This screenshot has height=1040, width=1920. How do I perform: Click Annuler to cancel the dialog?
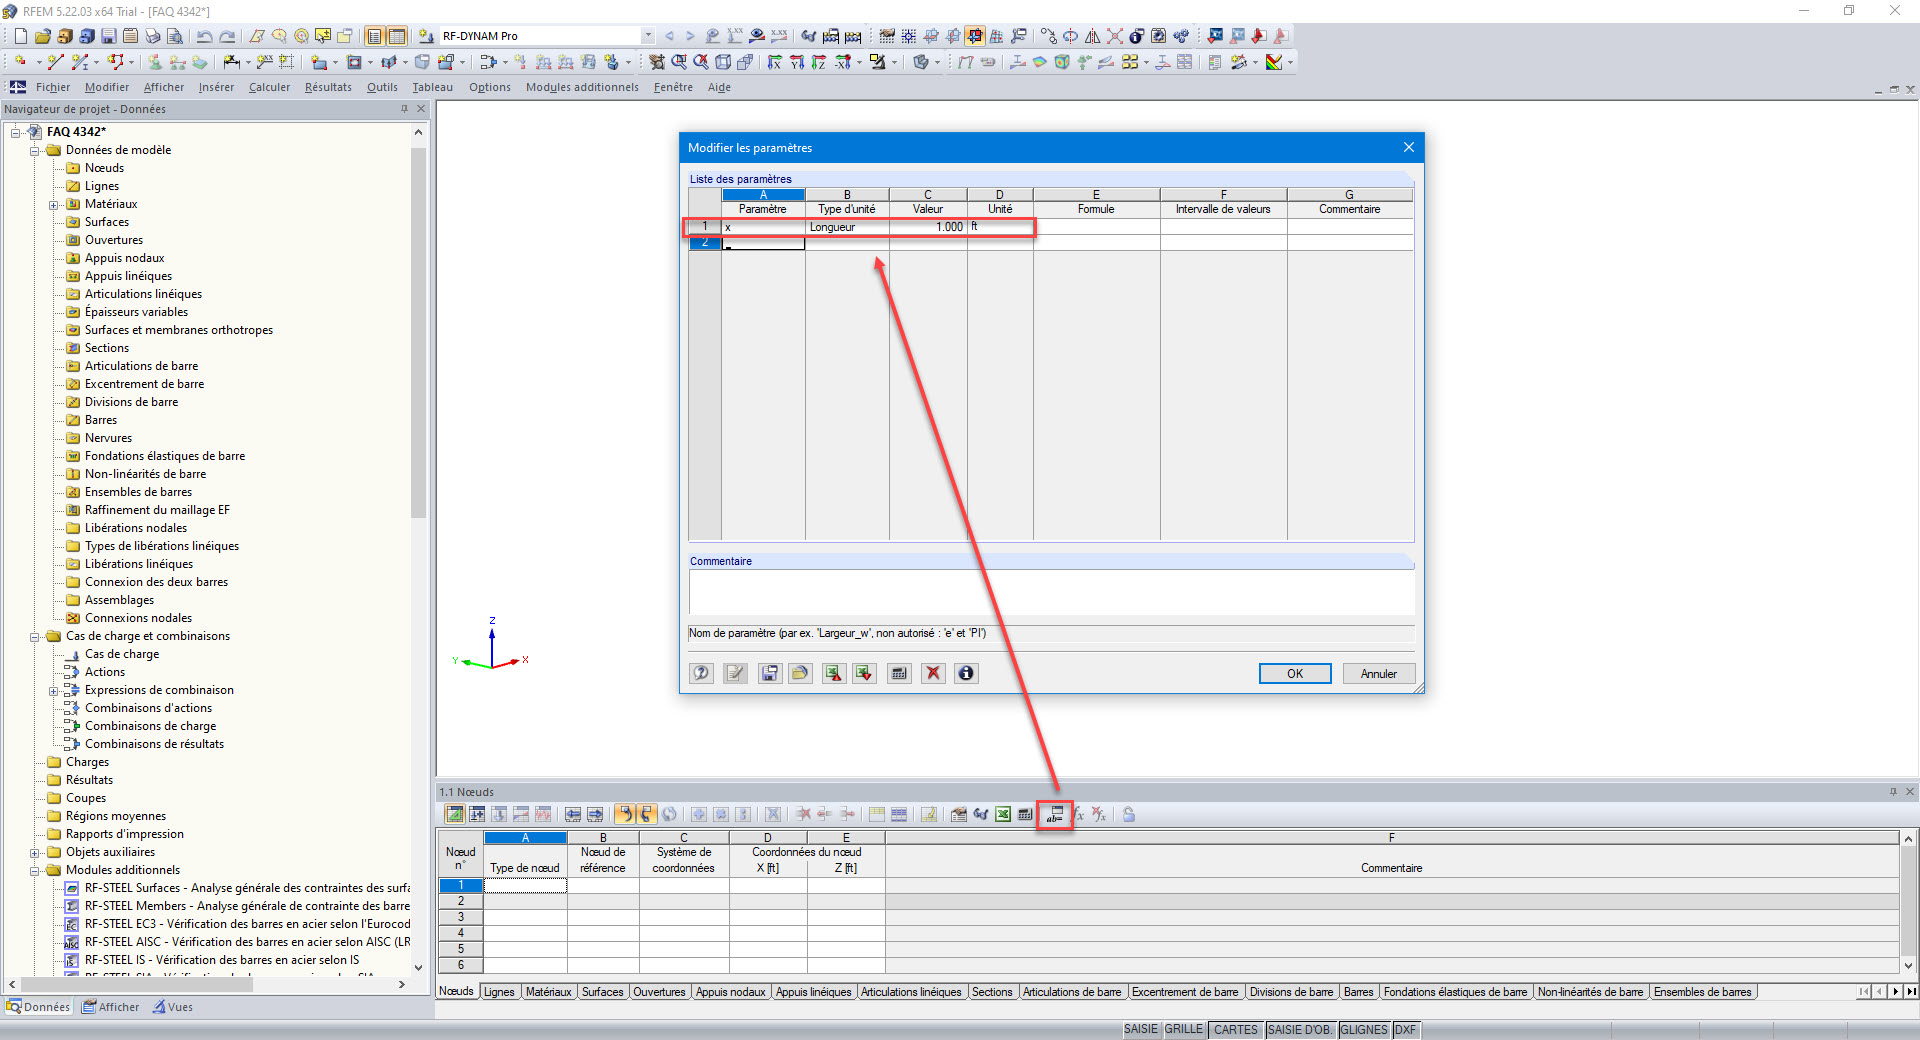[x=1379, y=674]
